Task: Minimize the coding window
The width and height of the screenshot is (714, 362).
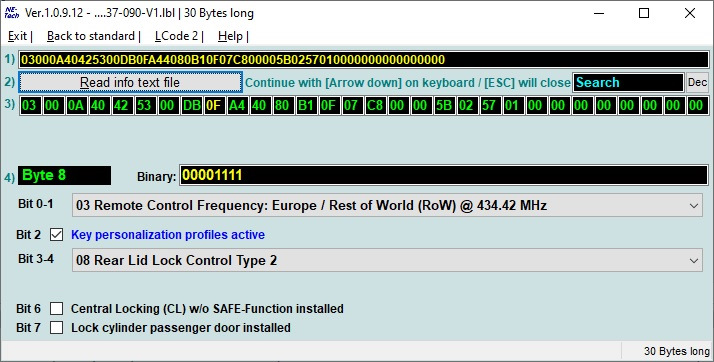Action: (599, 13)
